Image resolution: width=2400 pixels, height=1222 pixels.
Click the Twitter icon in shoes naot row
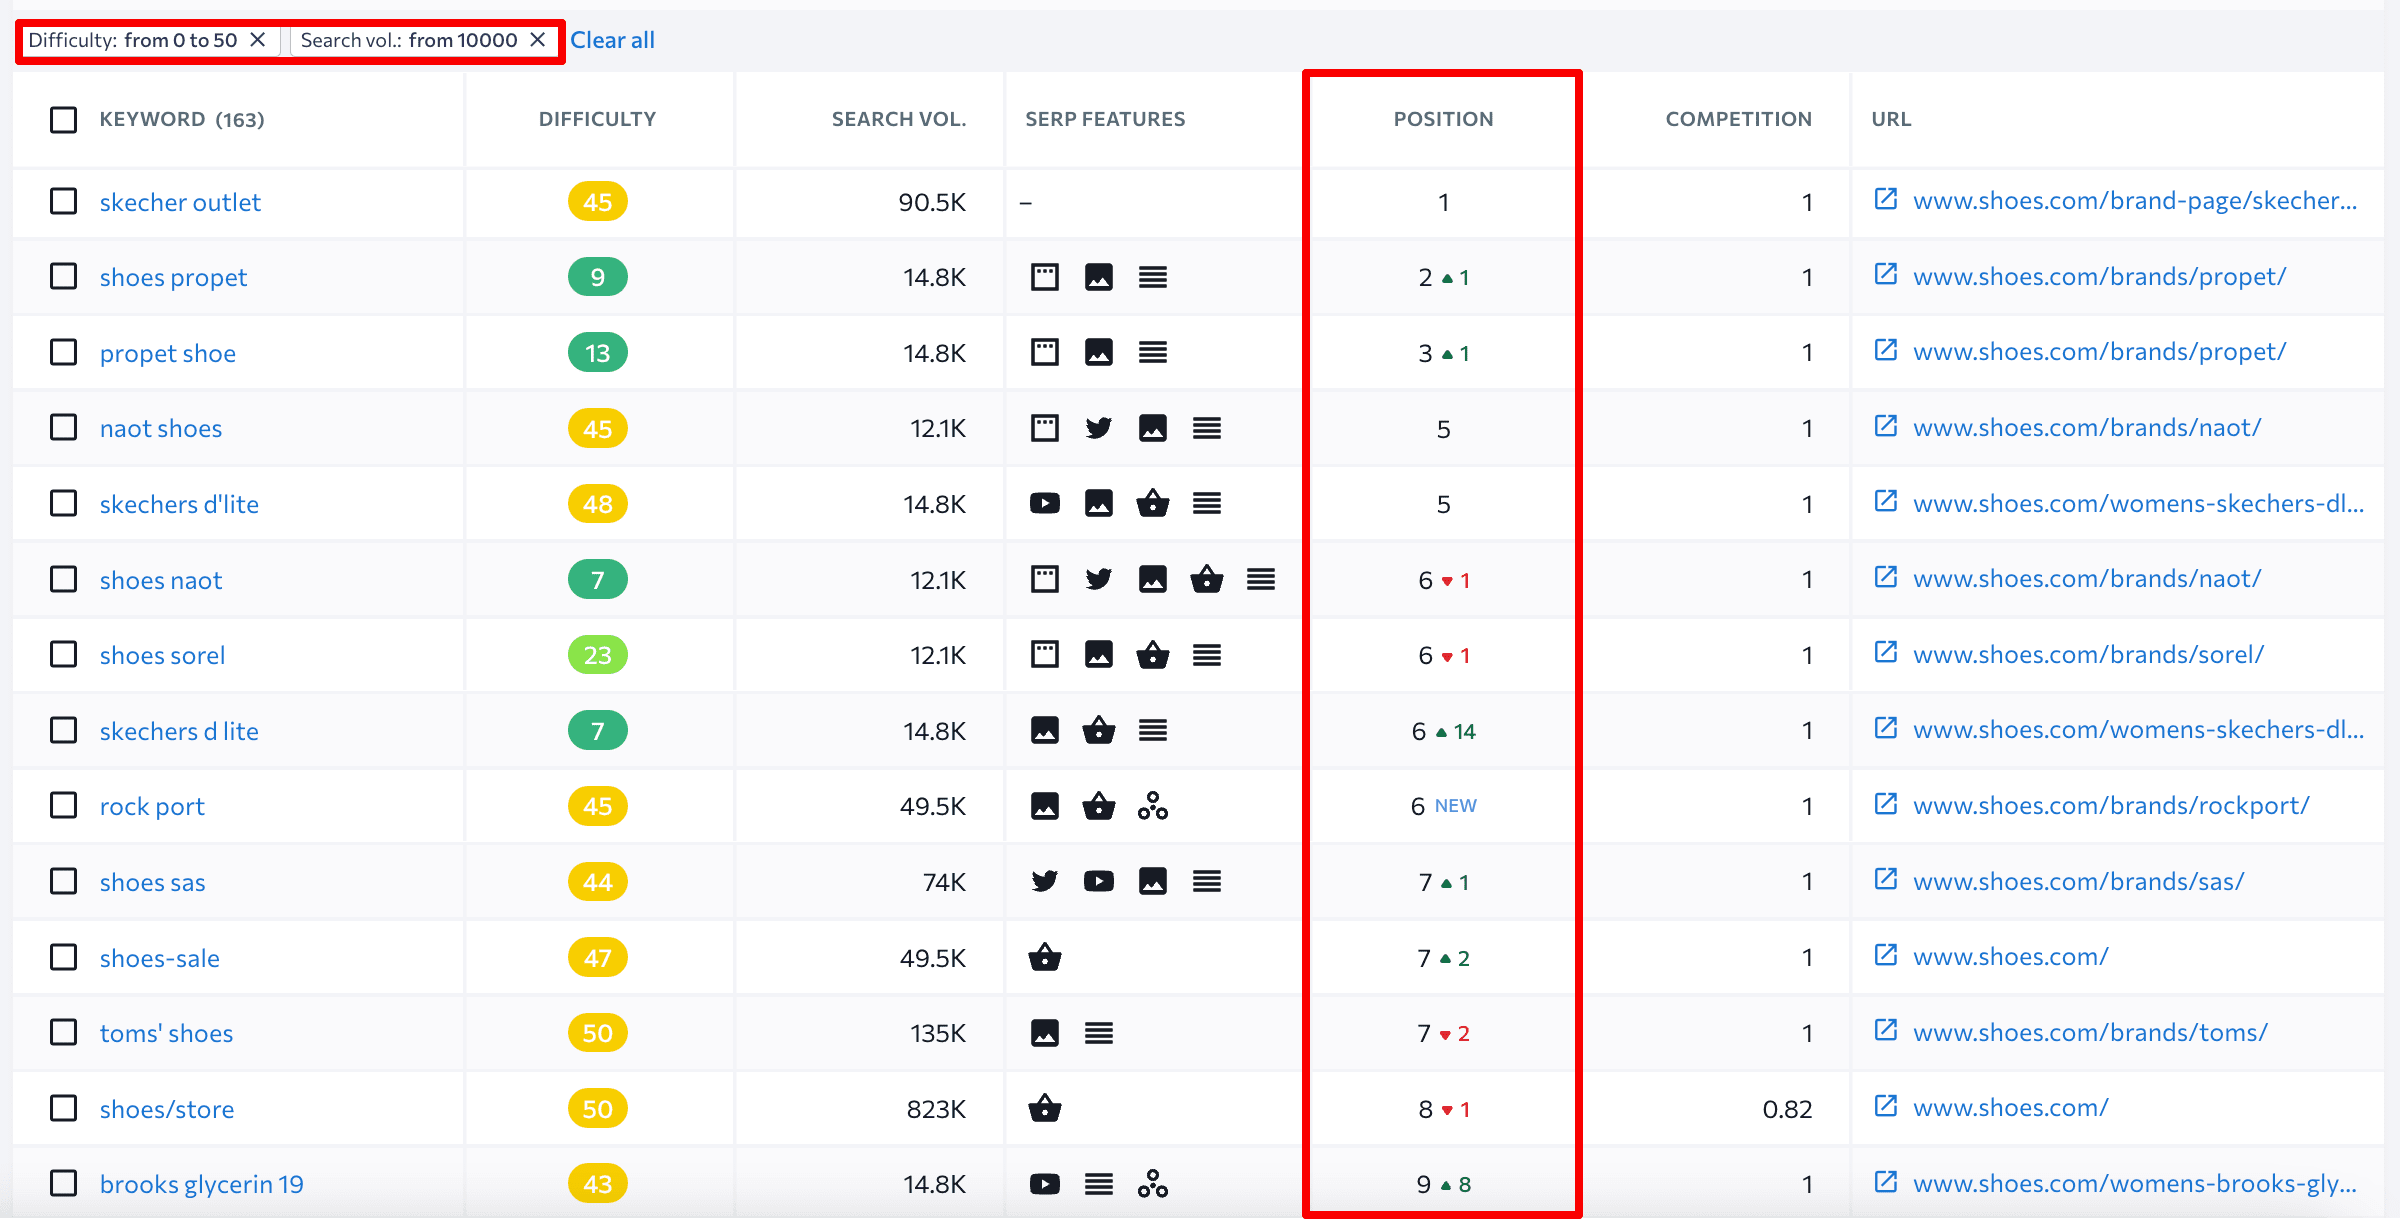pyautogui.click(x=1099, y=579)
